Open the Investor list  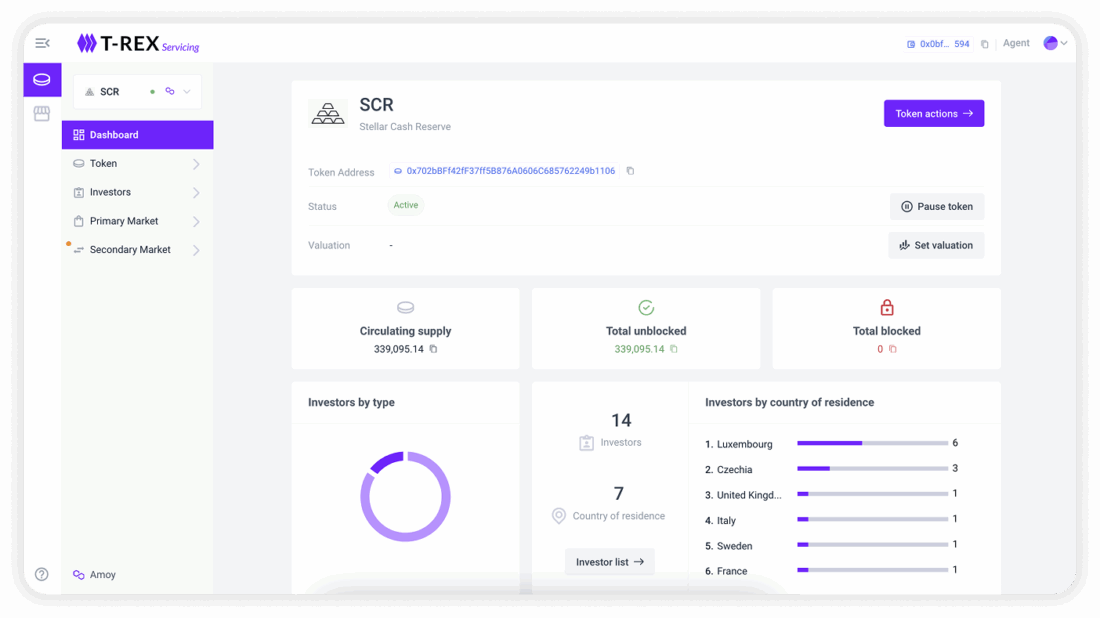(x=609, y=561)
